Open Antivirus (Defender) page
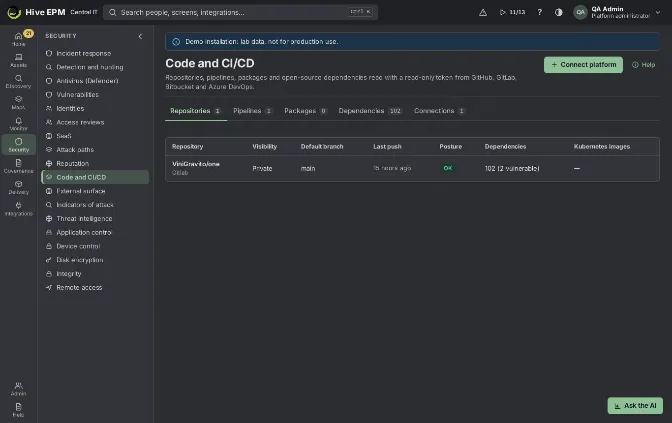Image resolution: width=672 pixels, height=423 pixels. [95, 81]
